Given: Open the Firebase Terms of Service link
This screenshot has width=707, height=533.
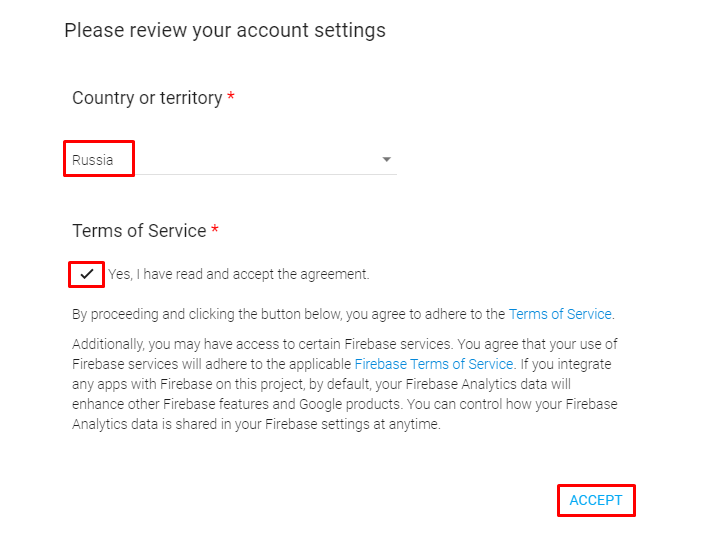Looking at the screenshot, I should tap(434, 364).
